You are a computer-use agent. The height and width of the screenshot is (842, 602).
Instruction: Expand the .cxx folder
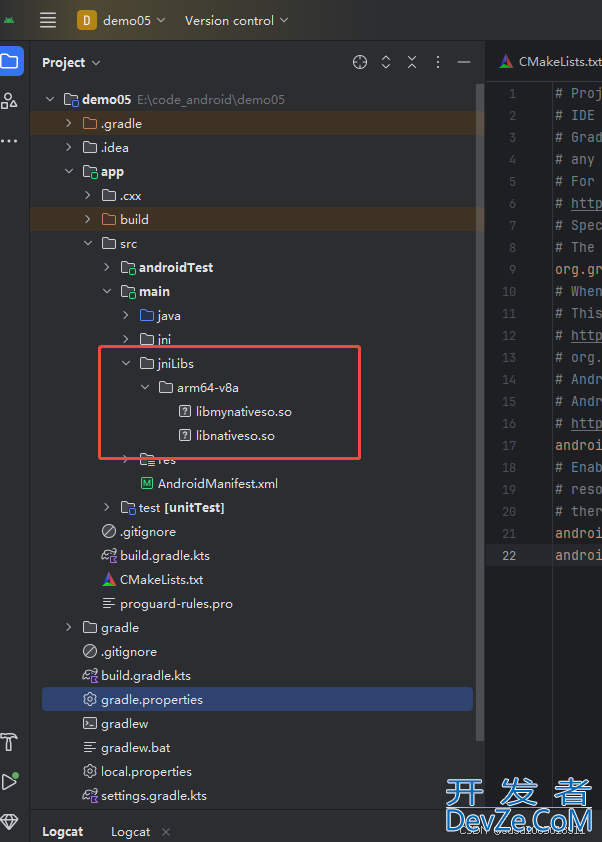(88, 195)
